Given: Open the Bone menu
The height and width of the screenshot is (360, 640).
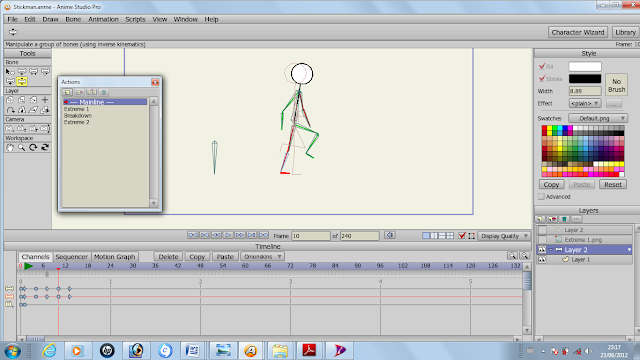Looking at the screenshot, I should (73, 19).
